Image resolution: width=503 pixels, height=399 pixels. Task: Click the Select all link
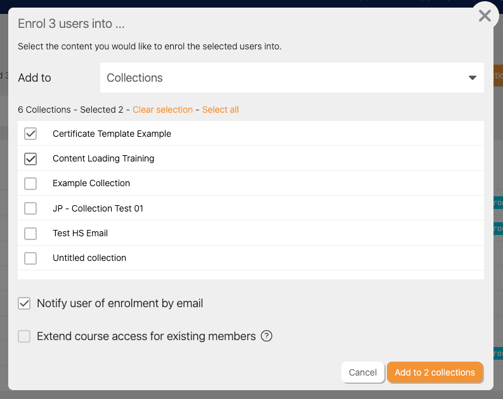pos(220,110)
